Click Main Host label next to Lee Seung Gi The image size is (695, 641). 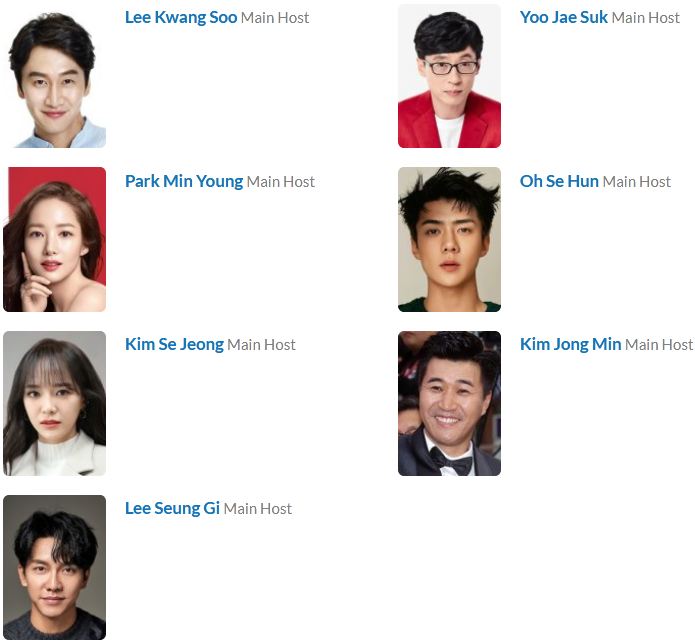click(258, 509)
